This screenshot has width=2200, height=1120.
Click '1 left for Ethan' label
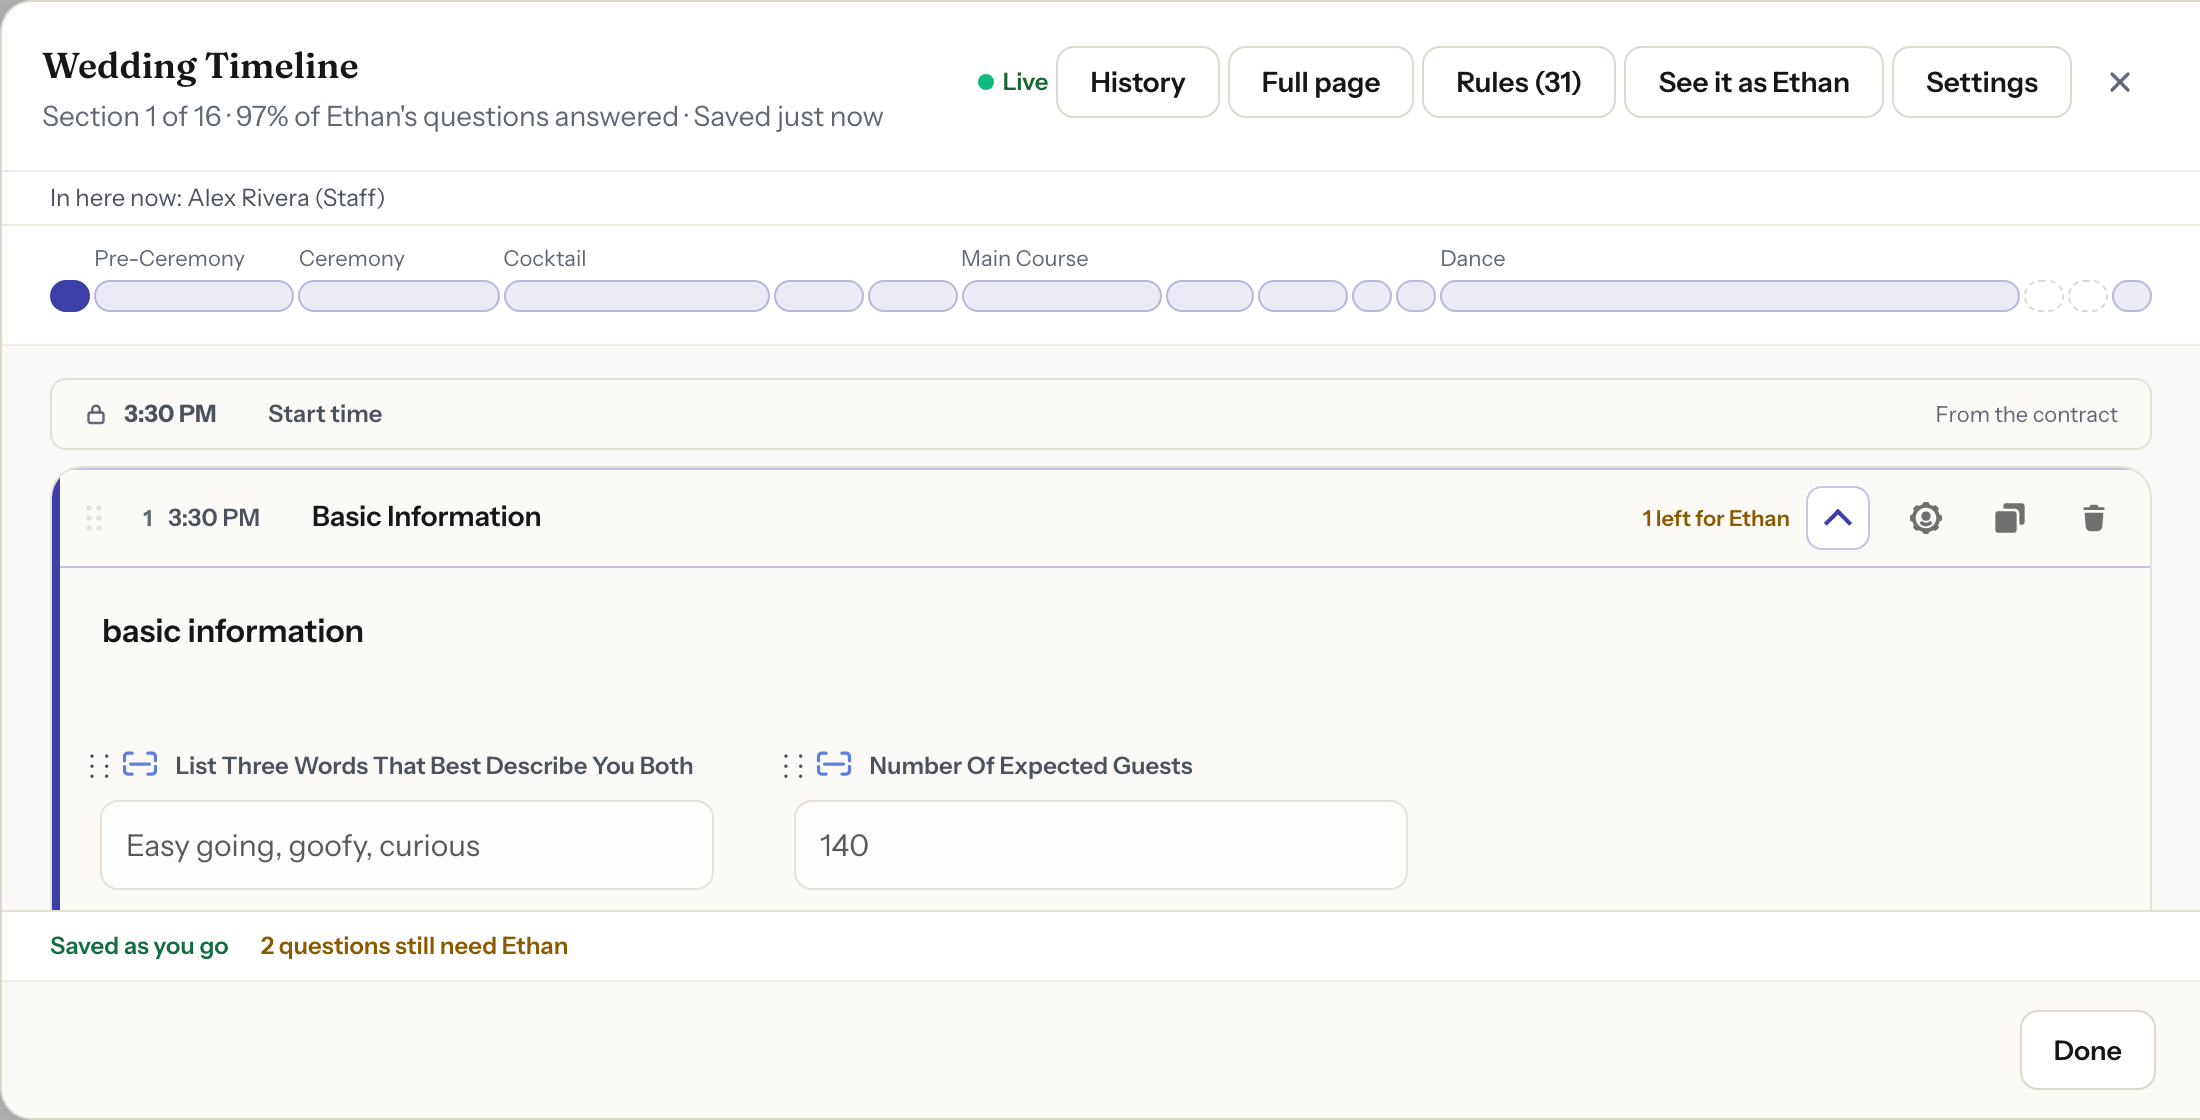pyautogui.click(x=1715, y=518)
